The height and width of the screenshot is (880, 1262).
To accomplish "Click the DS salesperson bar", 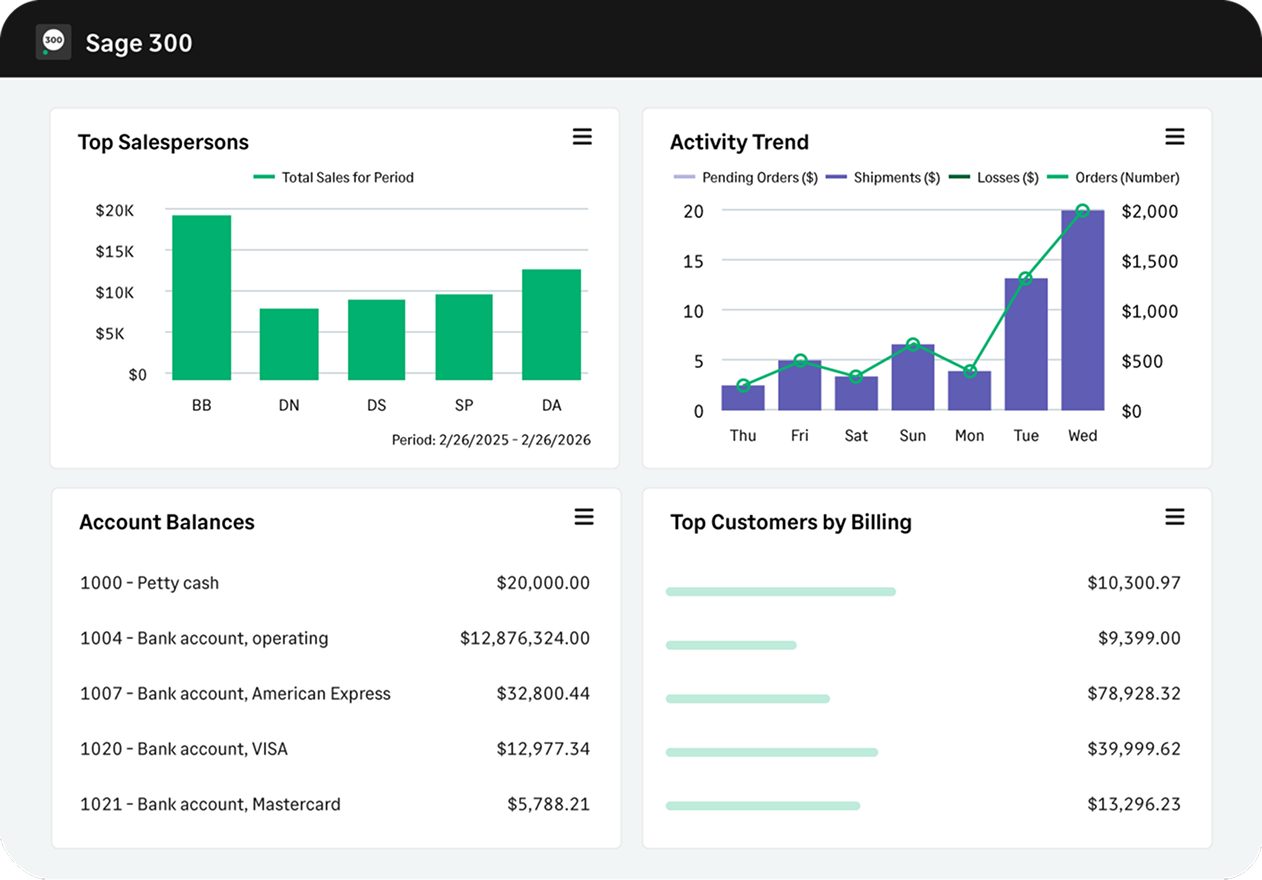I will click(376, 340).
